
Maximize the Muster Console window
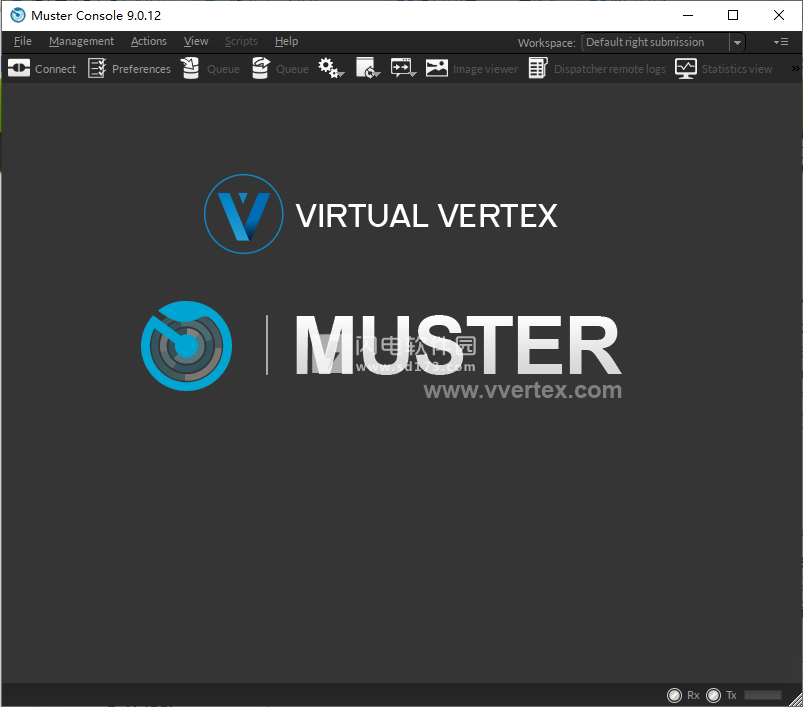coord(733,15)
